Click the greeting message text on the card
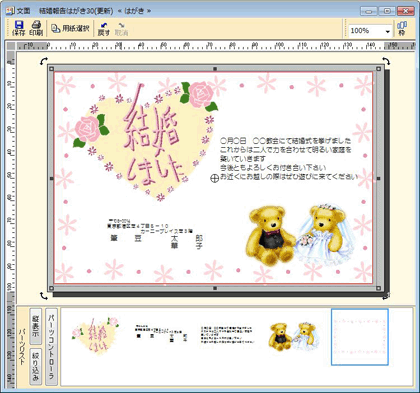Screen dimensions: 420x393 coord(289,158)
